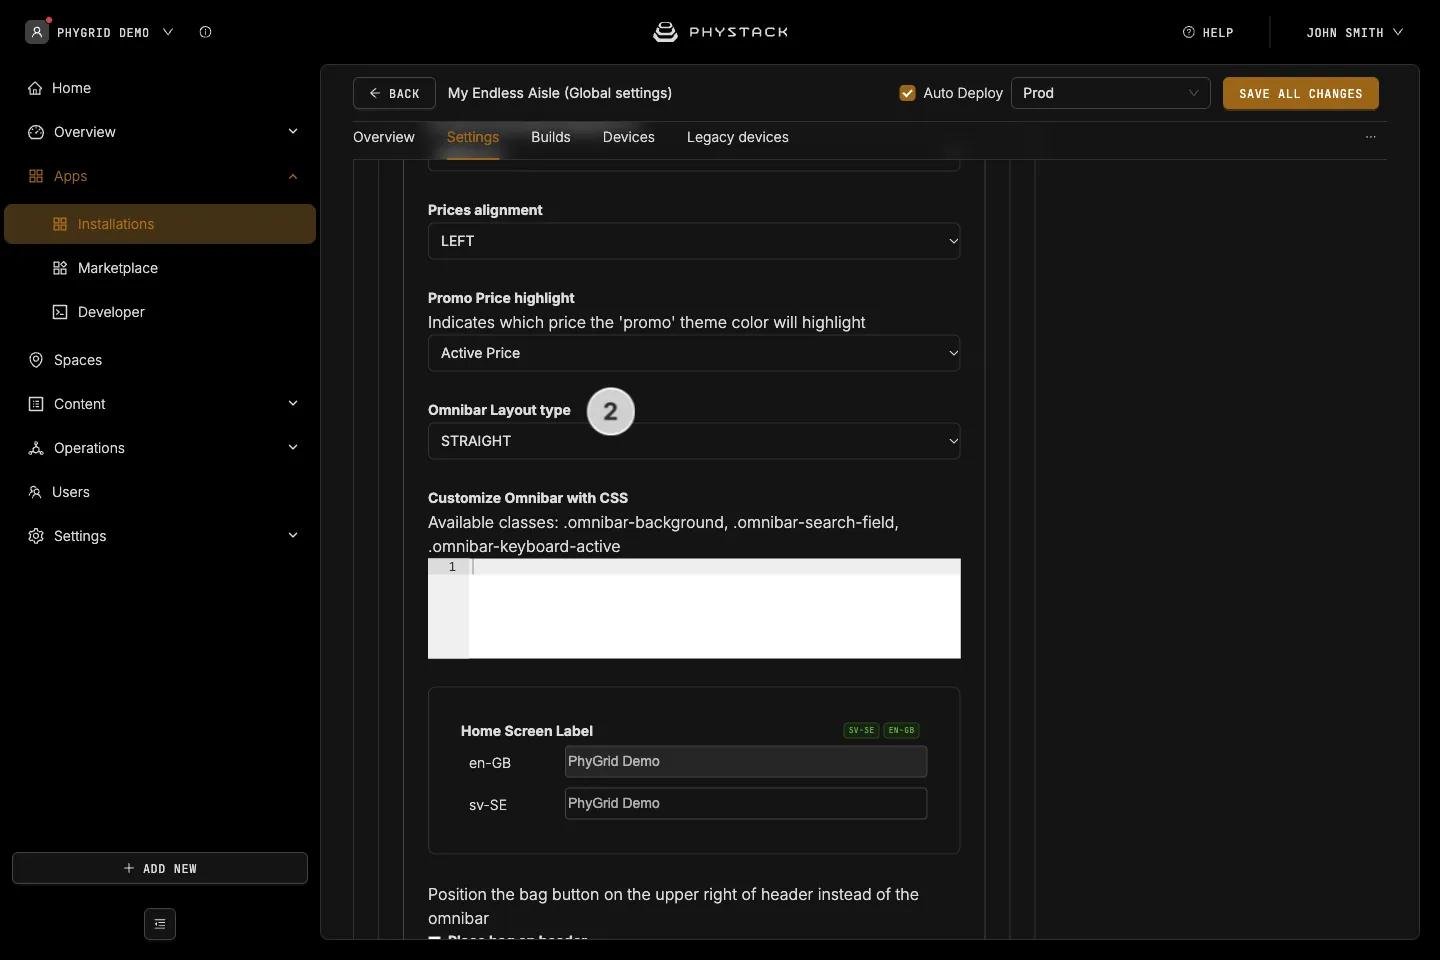The height and width of the screenshot is (960, 1440).
Task: Click the Overview gauge icon in sidebar
Action: point(36,132)
